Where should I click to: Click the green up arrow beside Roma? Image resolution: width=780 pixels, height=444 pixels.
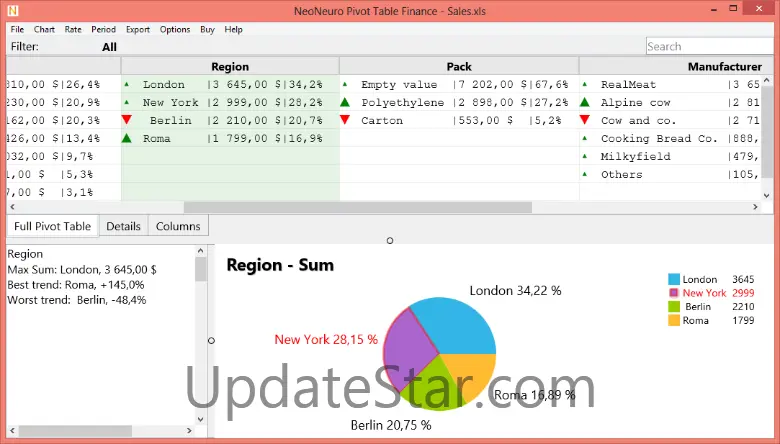pos(126,138)
